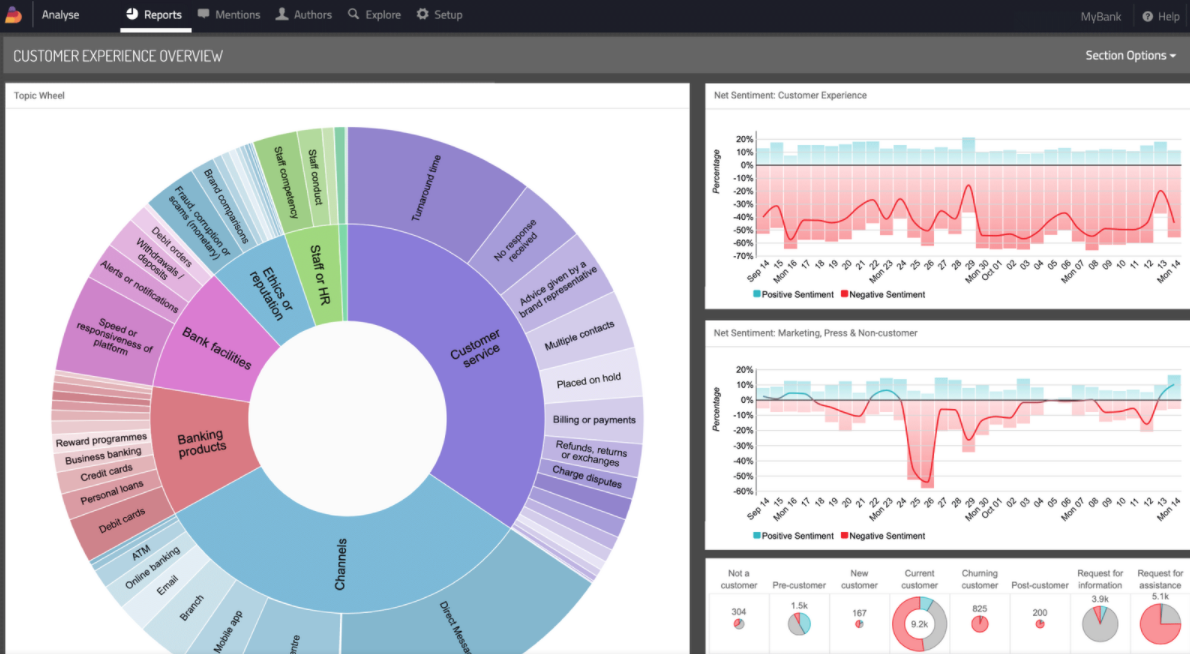
Task: Click the Speed or responsiveness of platform segment
Action: (114, 336)
